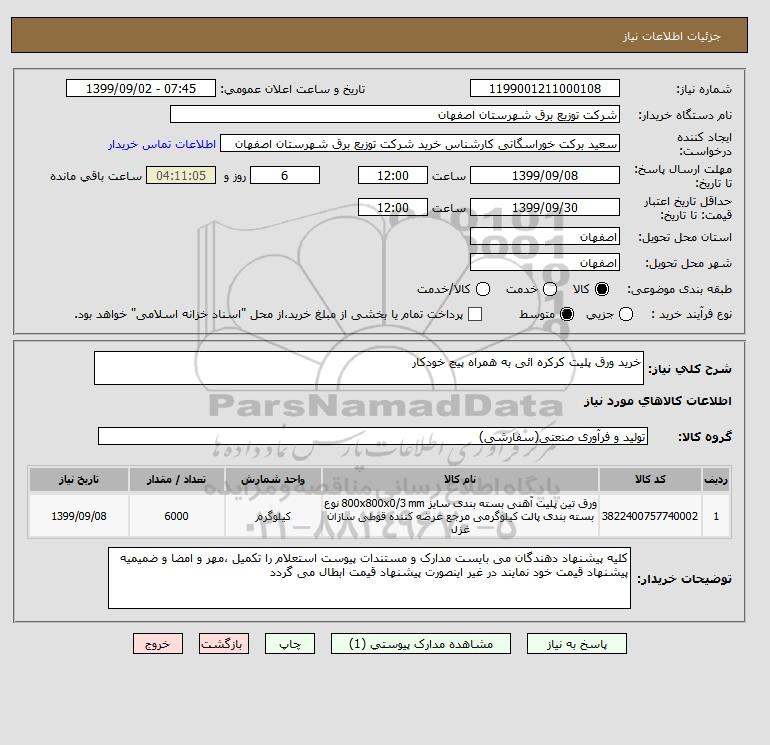Click the delivery province اصفهان field
The width and height of the screenshot is (770, 745).
pyautogui.click(x=545, y=237)
